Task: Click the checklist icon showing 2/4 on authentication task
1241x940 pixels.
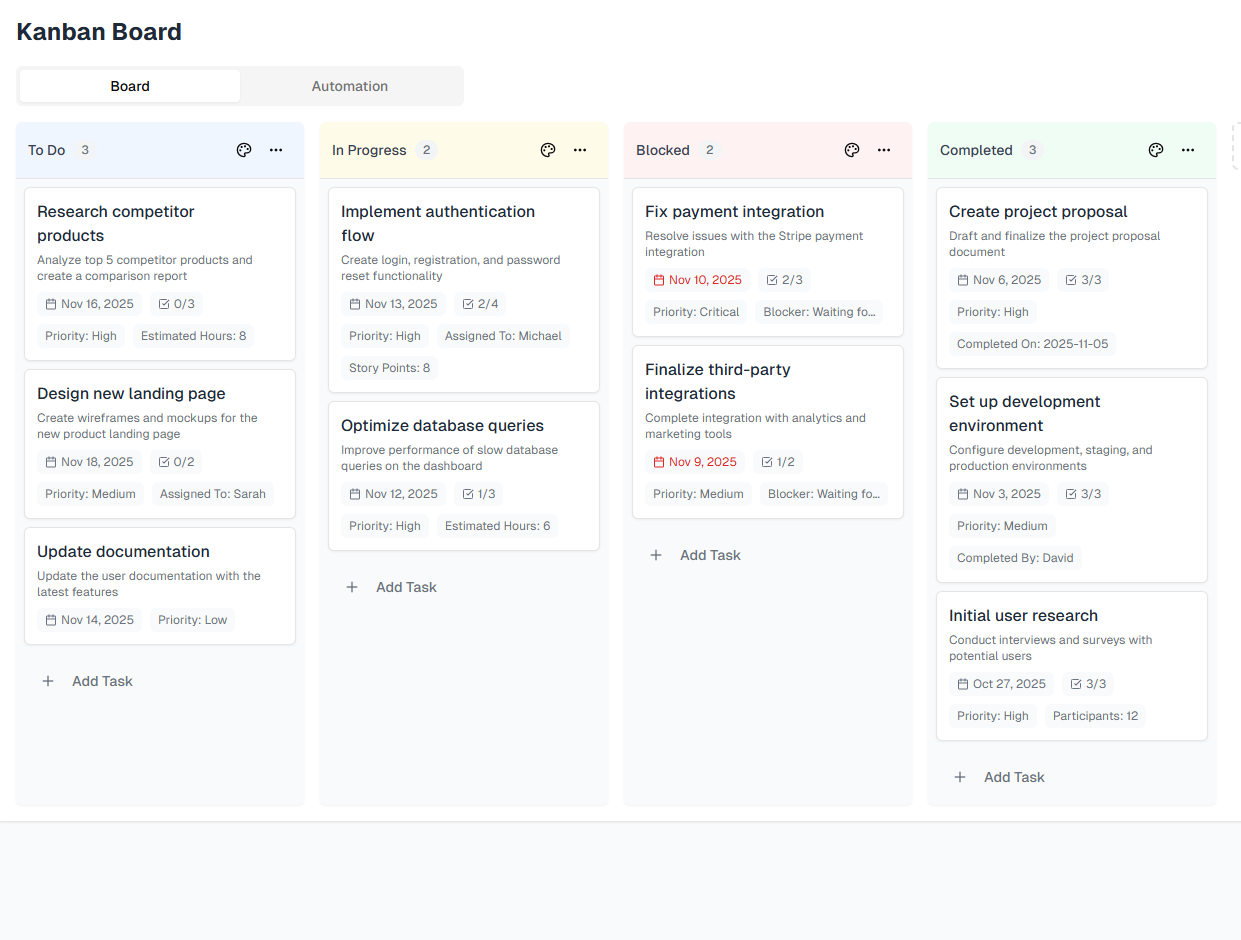Action: pyautogui.click(x=467, y=303)
